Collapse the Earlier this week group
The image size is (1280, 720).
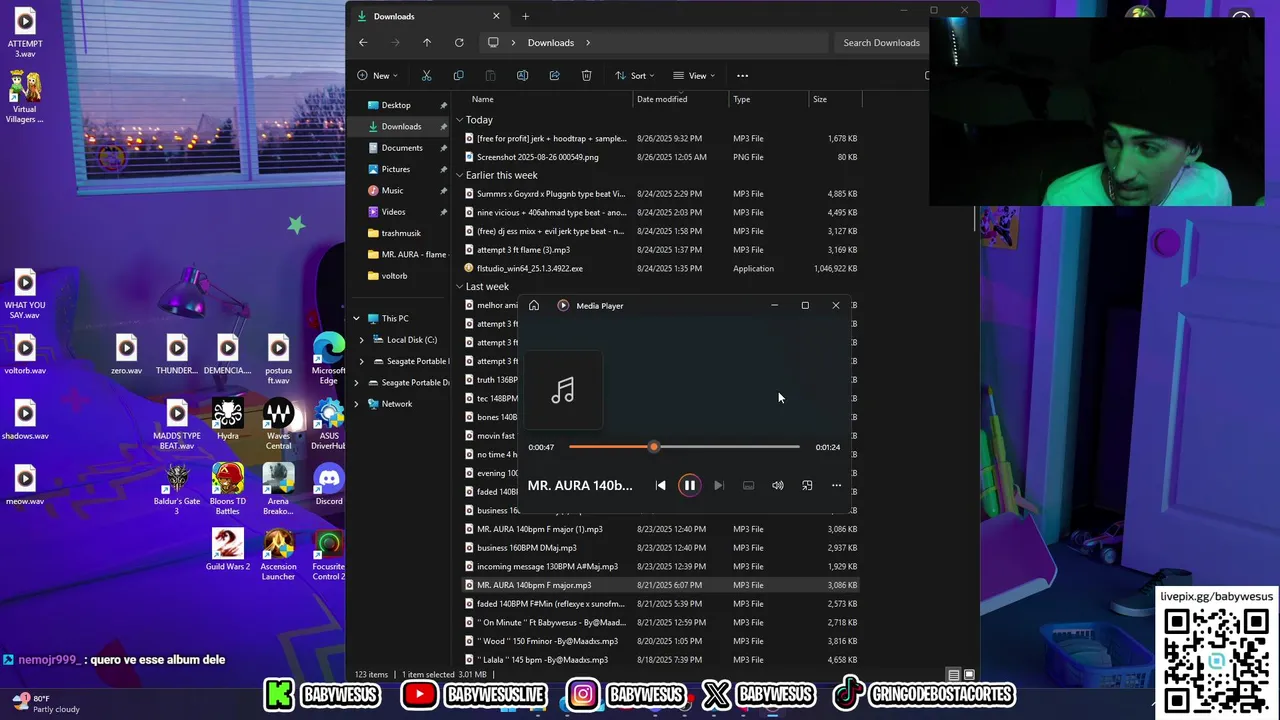pyautogui.click(x=460, y=175)
